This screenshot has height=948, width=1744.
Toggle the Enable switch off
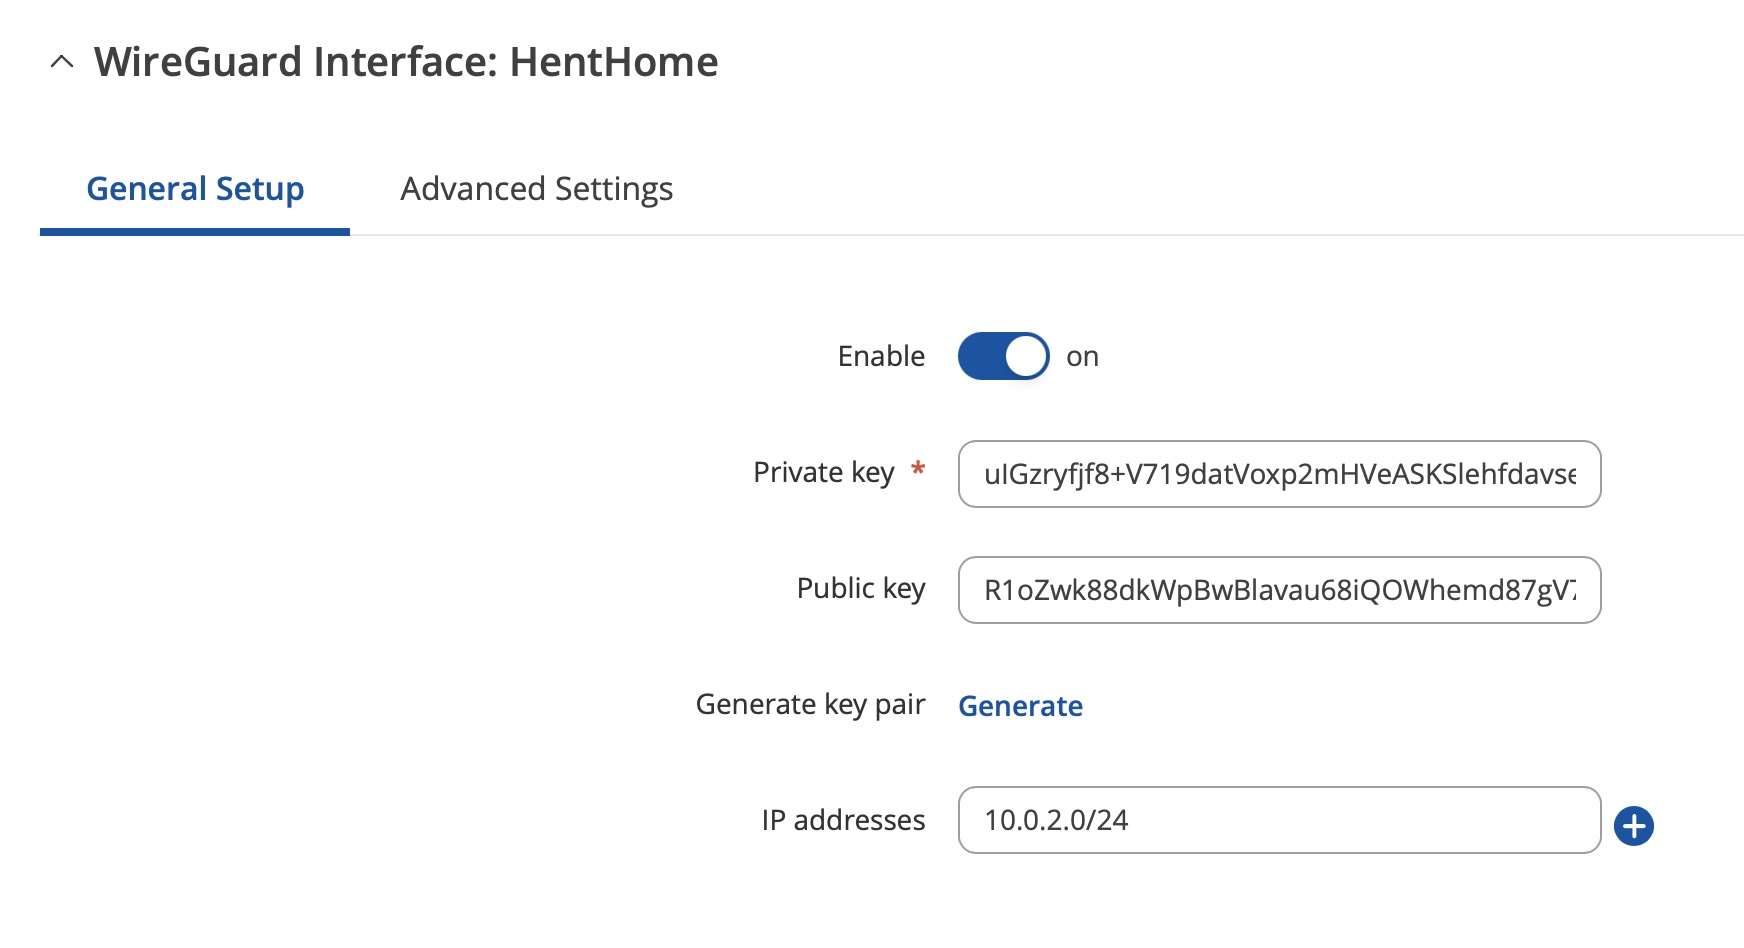[x=1003, y=356]
